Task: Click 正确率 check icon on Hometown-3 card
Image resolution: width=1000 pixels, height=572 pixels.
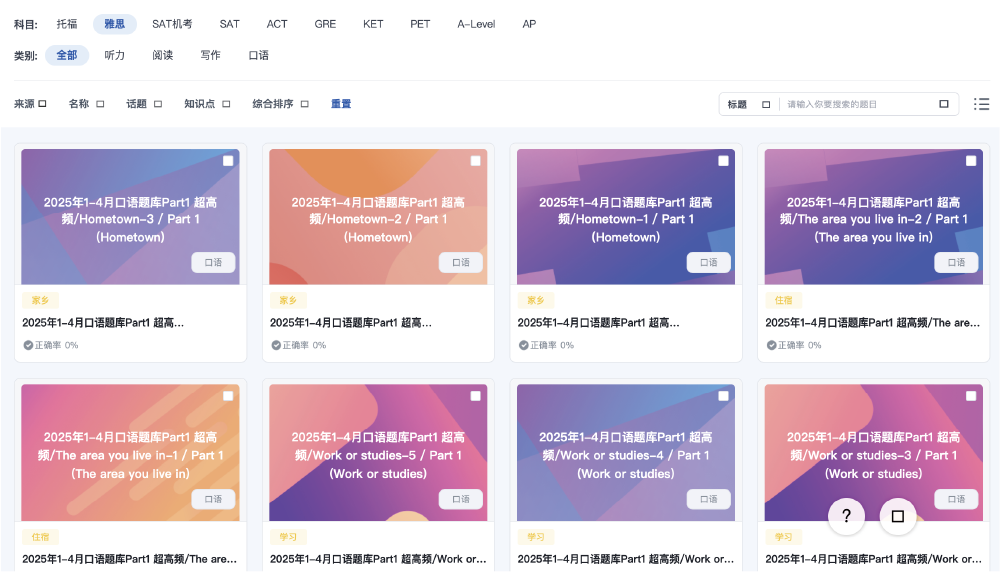Action: click(28, 345)
